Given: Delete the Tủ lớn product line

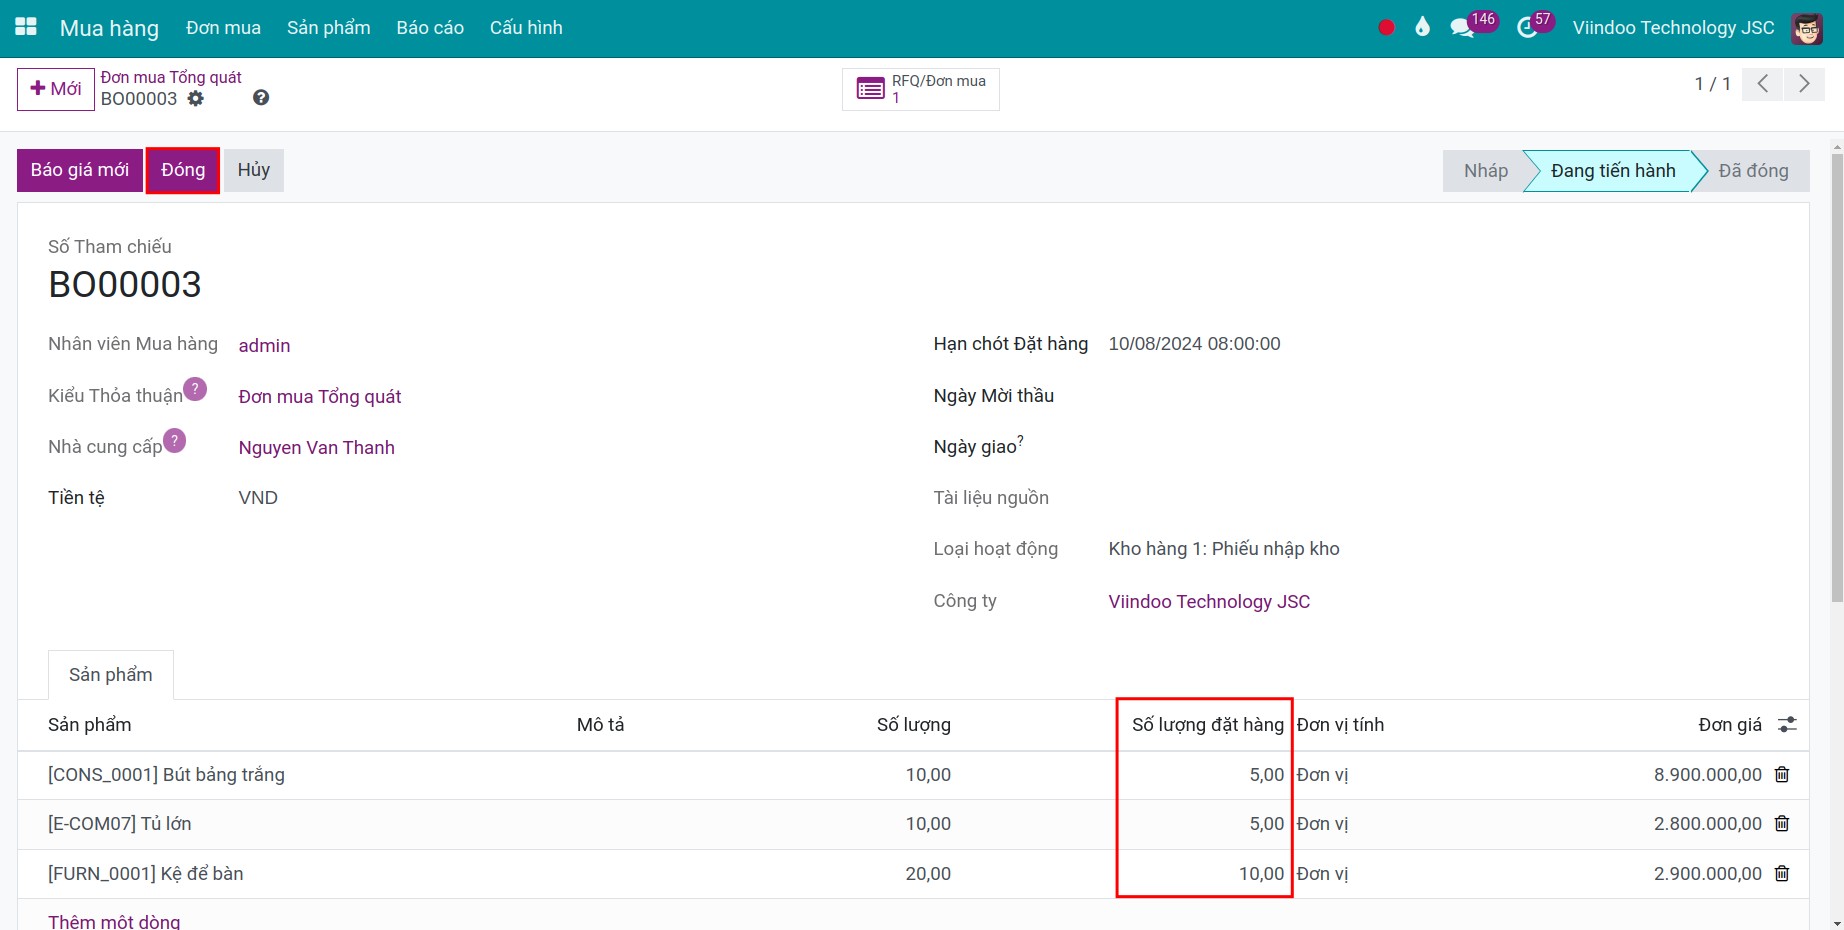Looking at the screenshot, I should (1782, 823).
